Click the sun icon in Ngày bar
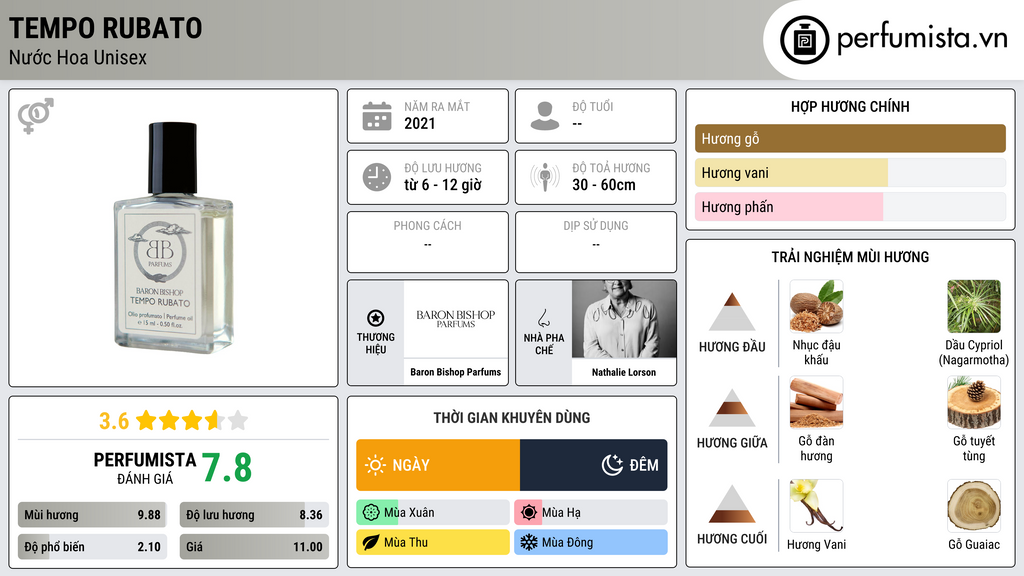Image resolution: width=1024 pixels, height=576 pixels. (x=376, y=465)
